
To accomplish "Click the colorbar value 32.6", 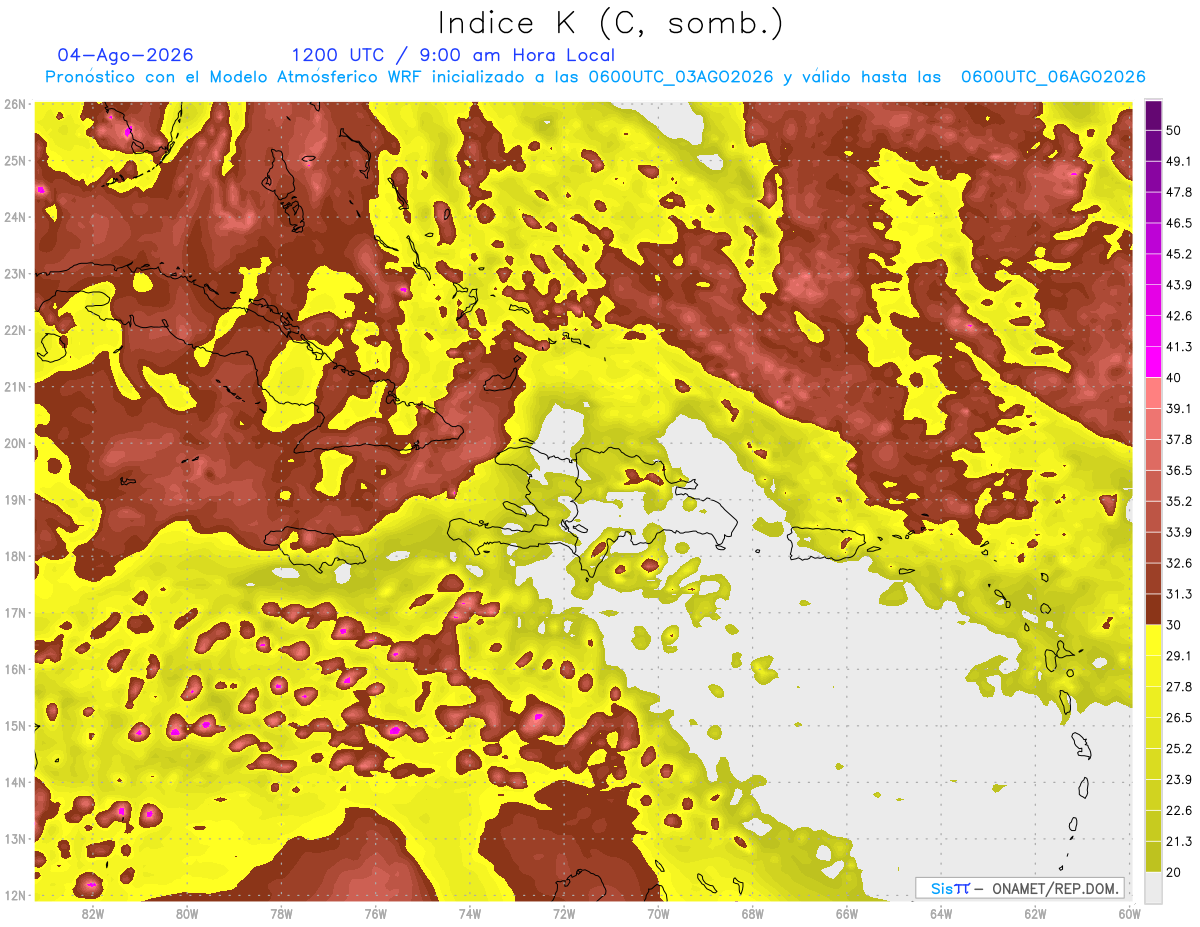I will 1179,563.
